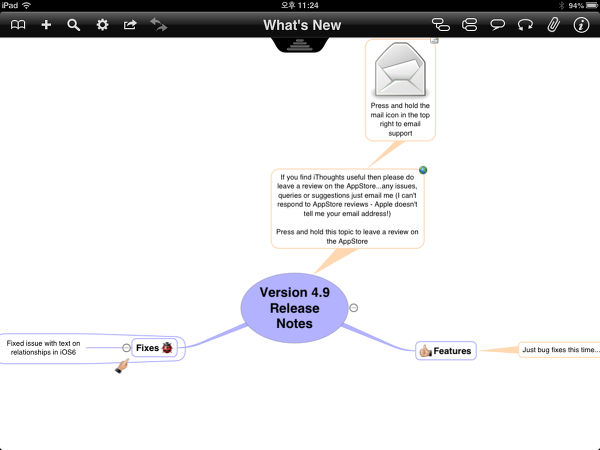600x450 pixels.
Task: Tap the pointing hand icon below Fixes
Action: point(122,366)
